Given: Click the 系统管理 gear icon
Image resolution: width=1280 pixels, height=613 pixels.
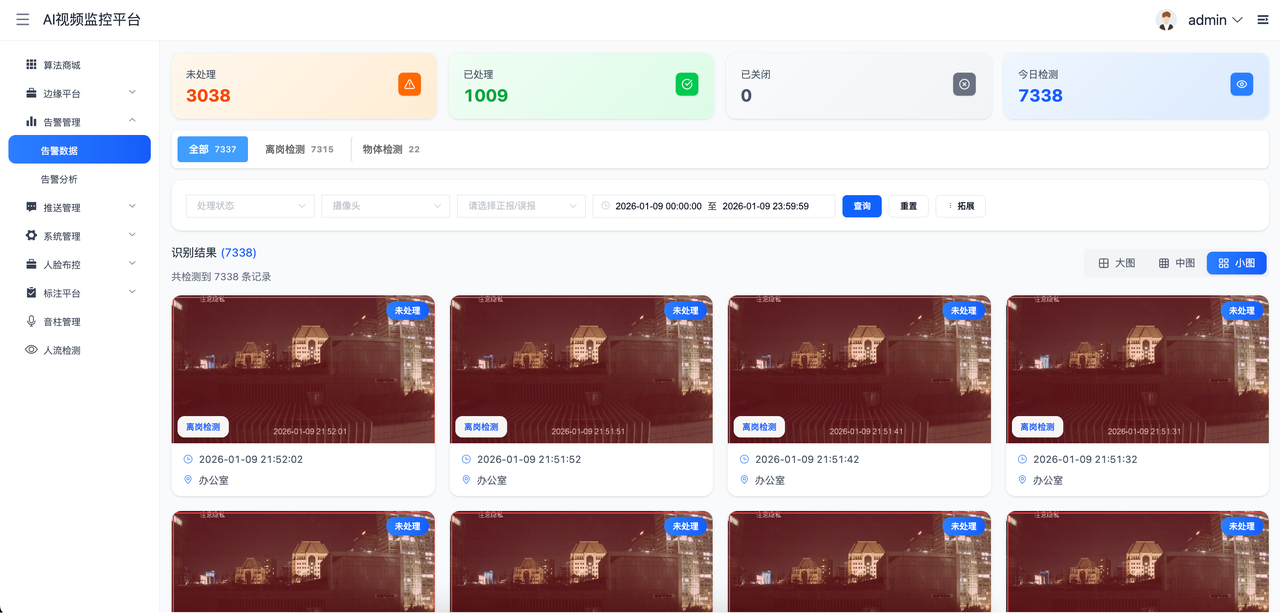Looking at the screenshot, I should point(31,236).
